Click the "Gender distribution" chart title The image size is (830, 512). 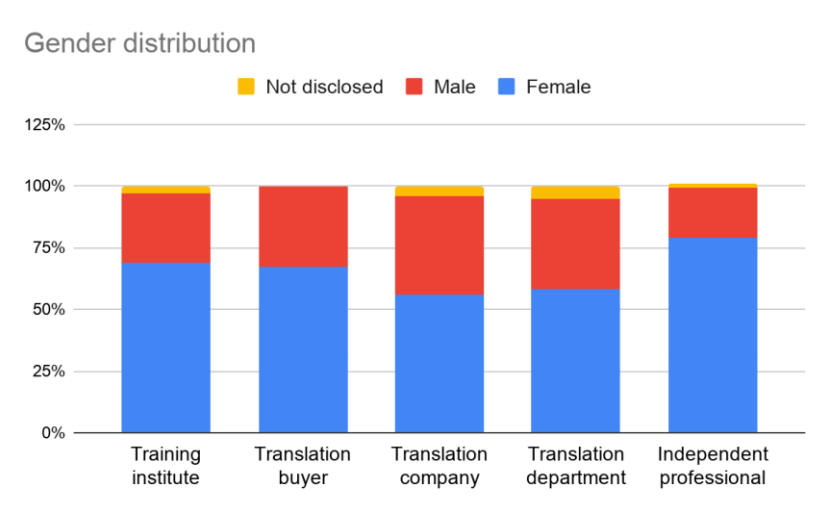139,44
